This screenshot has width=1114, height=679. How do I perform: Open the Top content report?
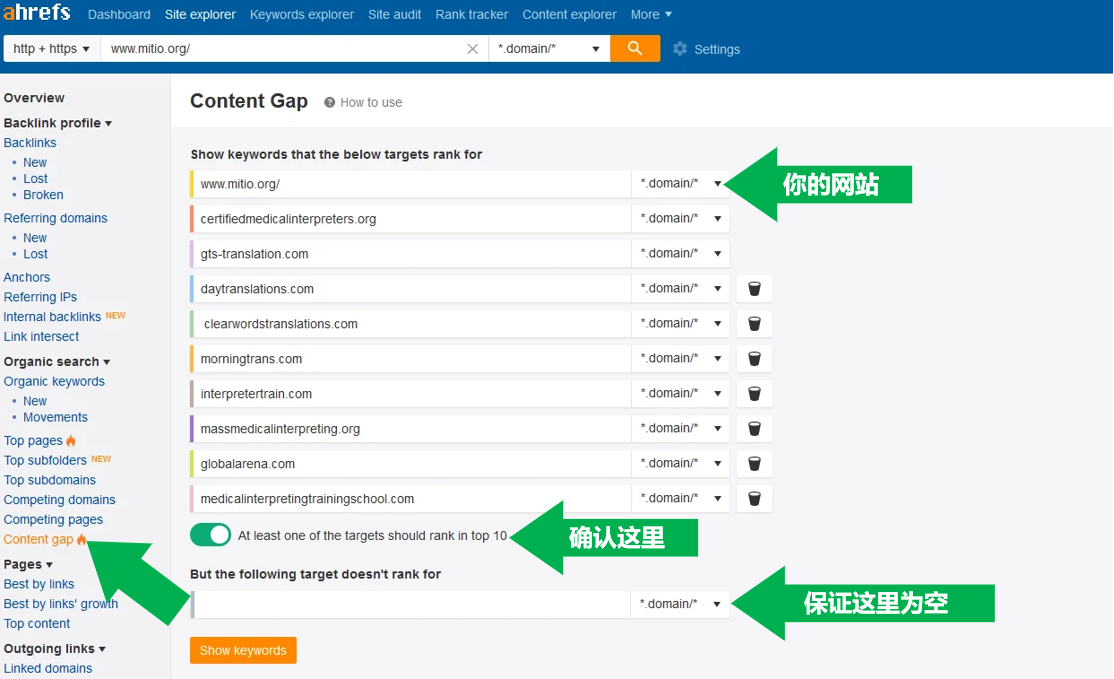tap(37, 624)
